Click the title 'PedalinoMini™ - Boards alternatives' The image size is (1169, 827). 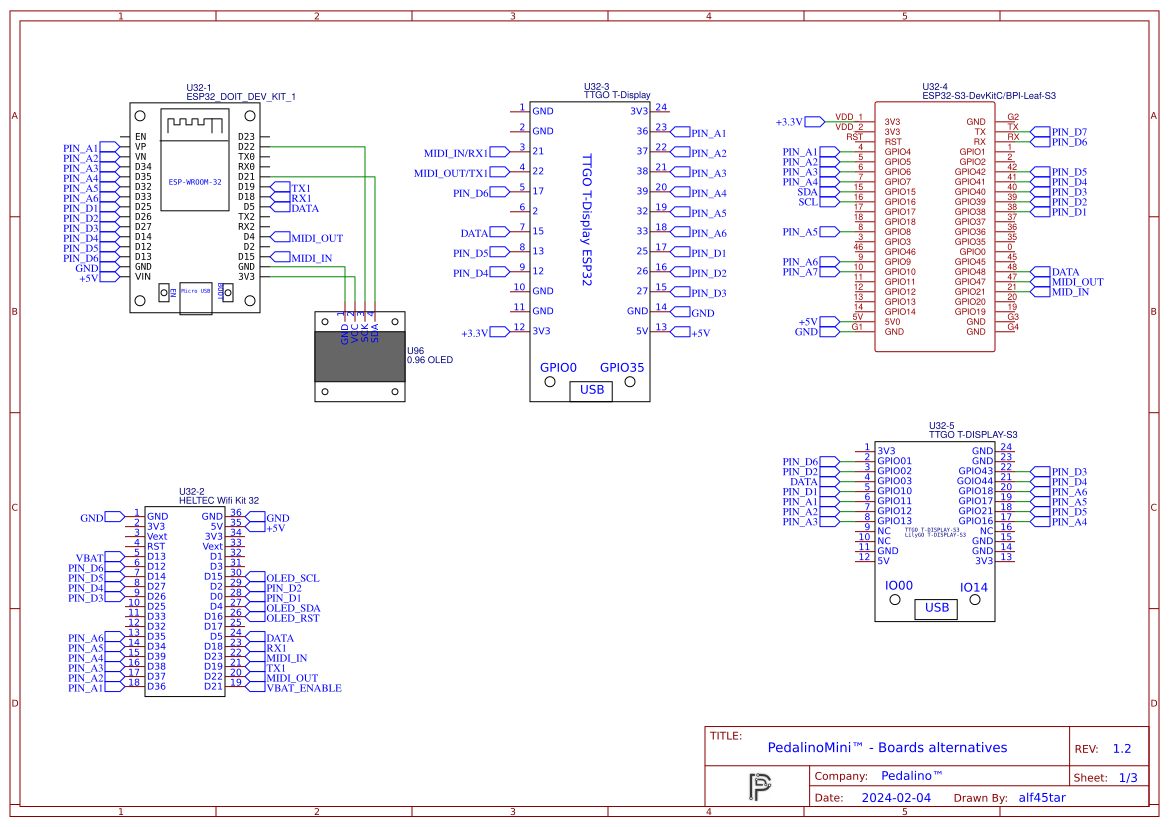click(887, 748)
